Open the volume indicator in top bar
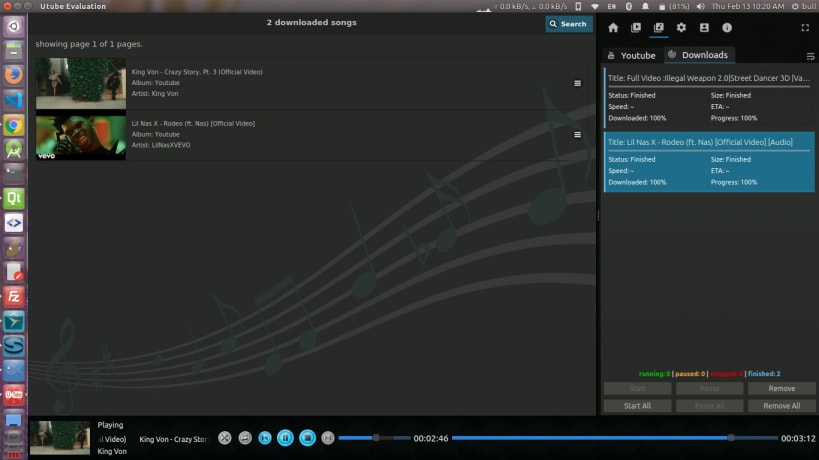This screenshot has width=819, height=460. click(x=700, y=6)
